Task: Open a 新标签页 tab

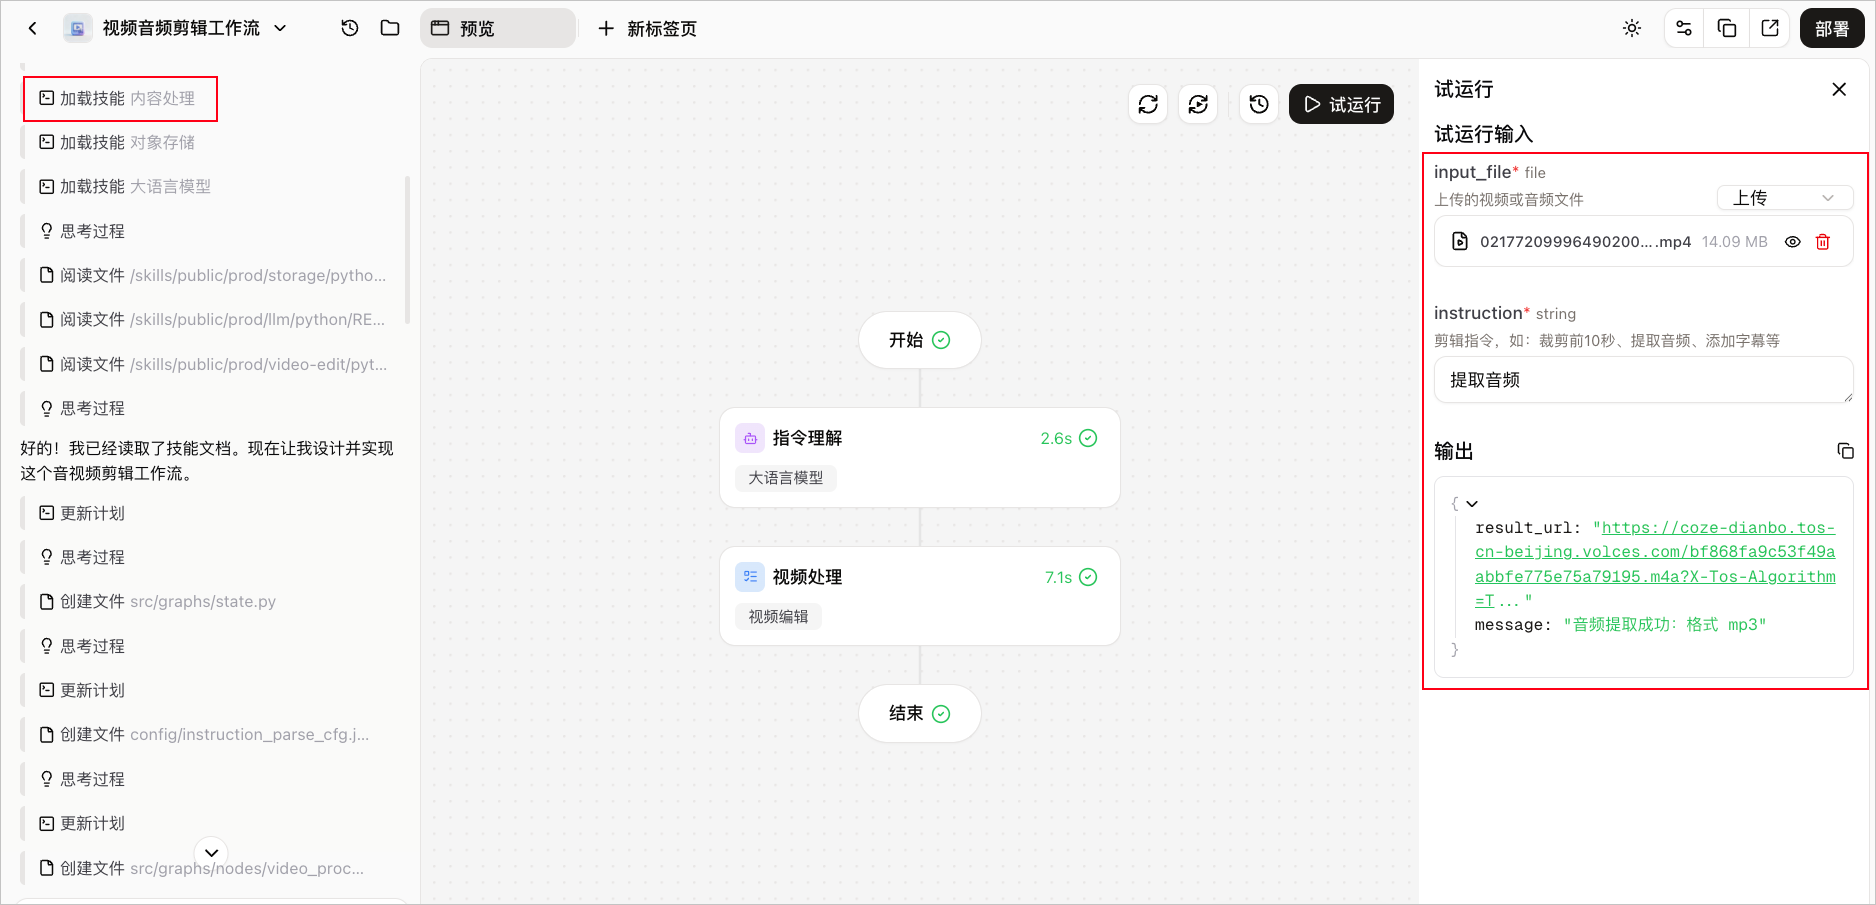Action: tap(647, 28)
